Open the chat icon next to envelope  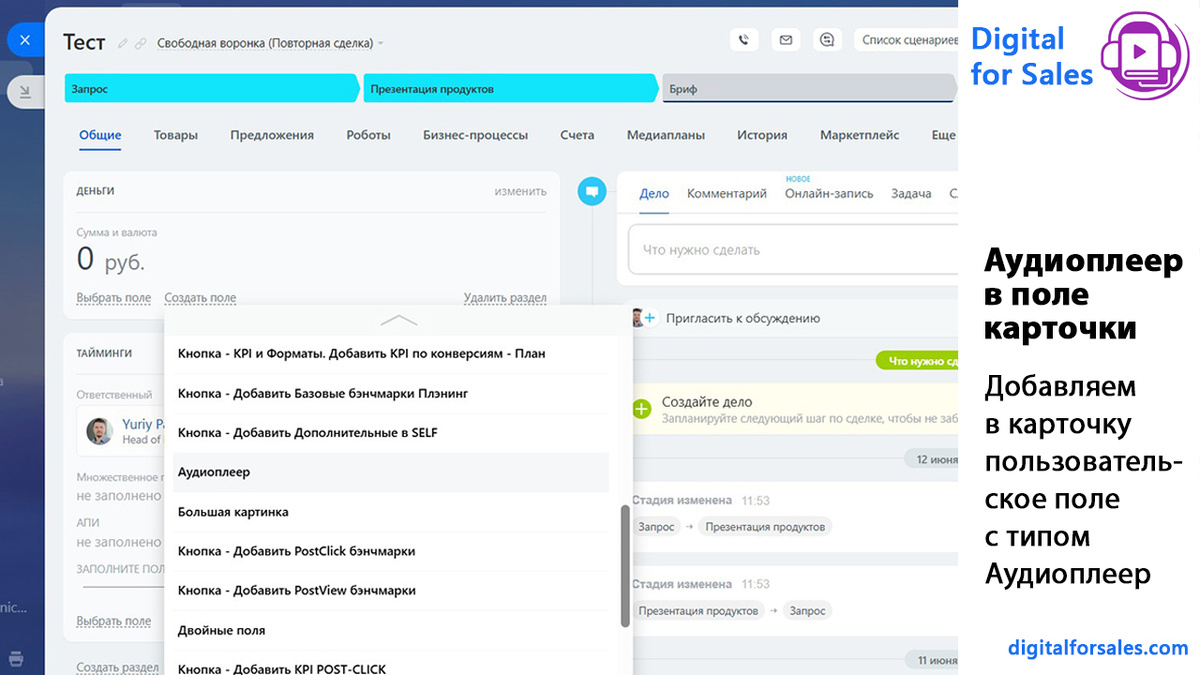tap(826, 40)
